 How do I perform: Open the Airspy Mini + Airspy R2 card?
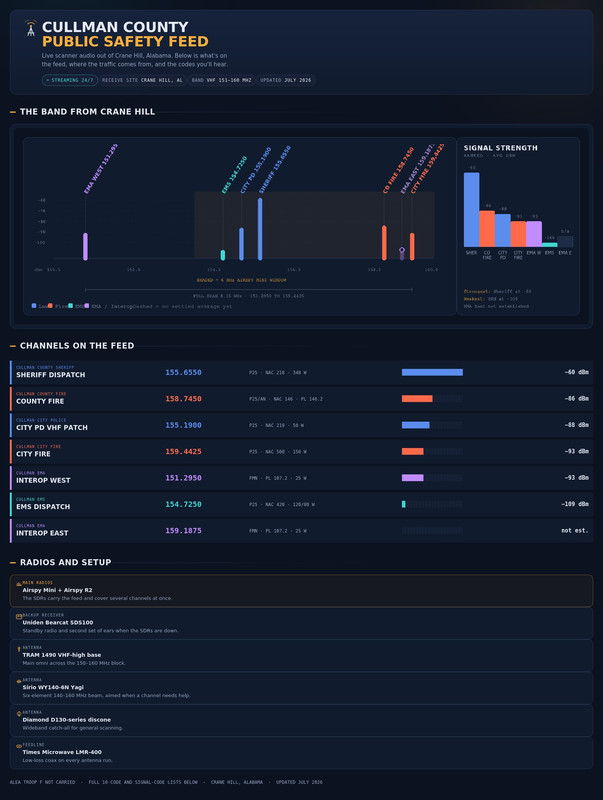point(301,591)
